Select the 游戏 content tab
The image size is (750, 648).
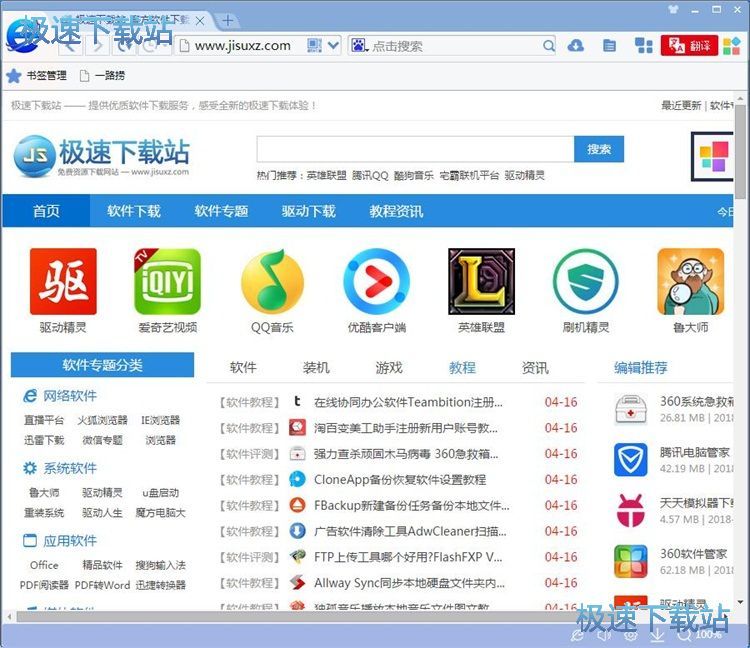click(389, 368)
